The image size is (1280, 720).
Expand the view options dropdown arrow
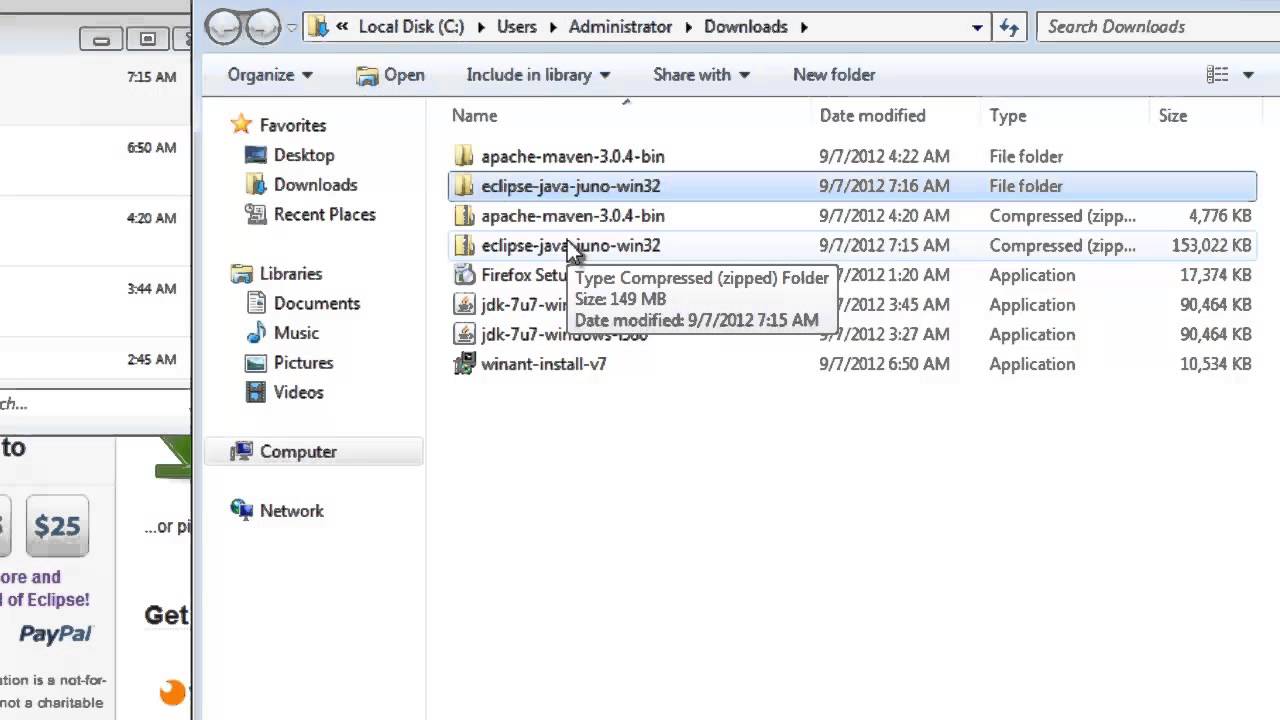tap(1248, 75)
